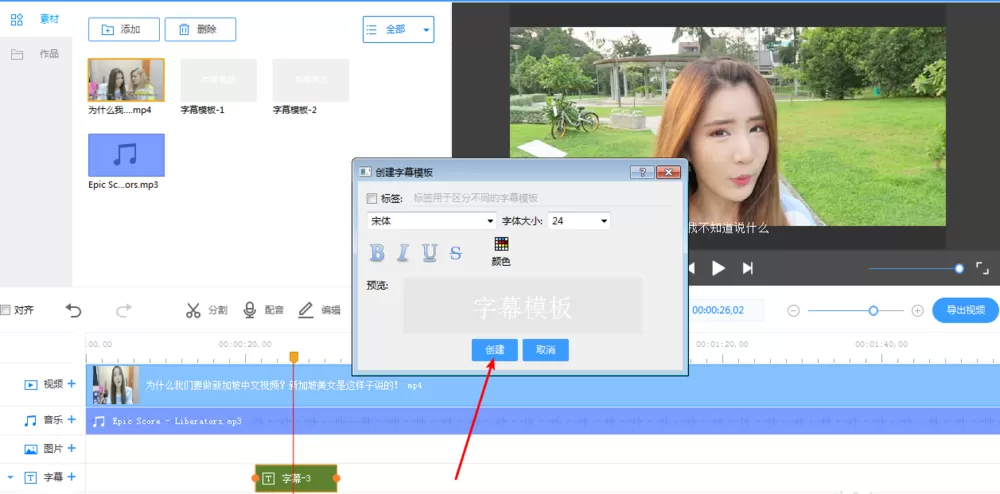Click the undo arrow icon
This screenshot has width=1000, height=494.
point(74,310)
